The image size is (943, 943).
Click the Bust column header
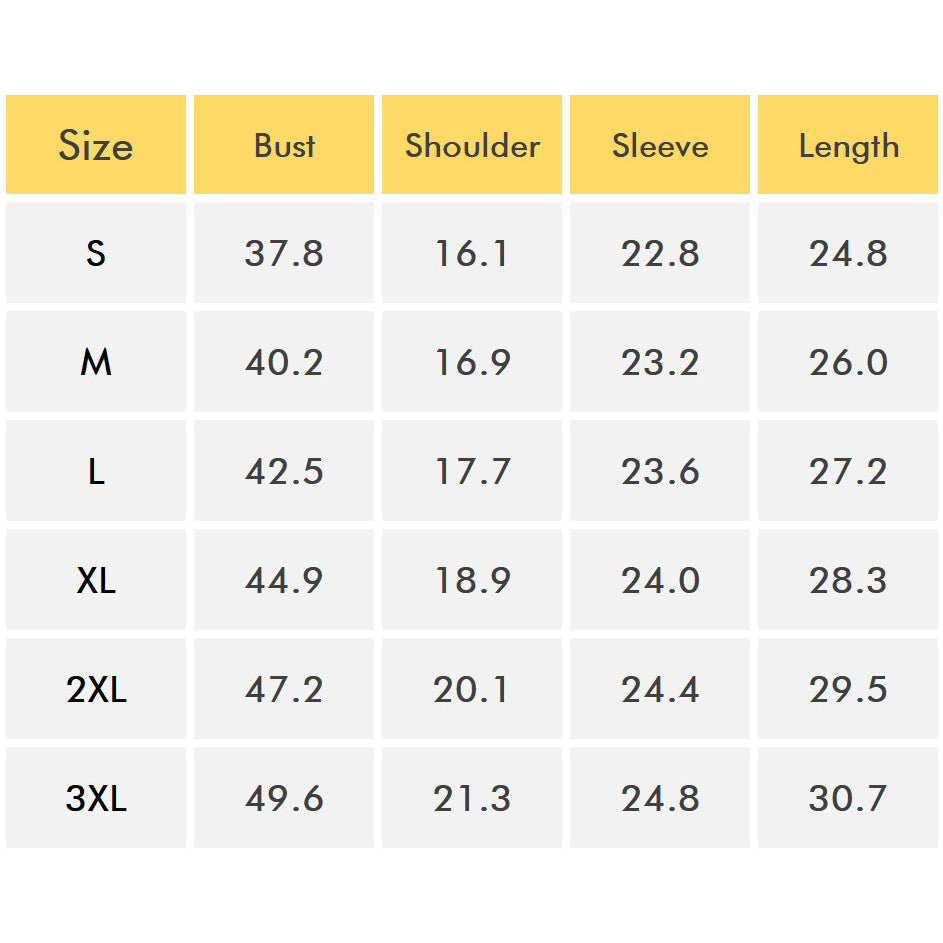pos(284,146)
